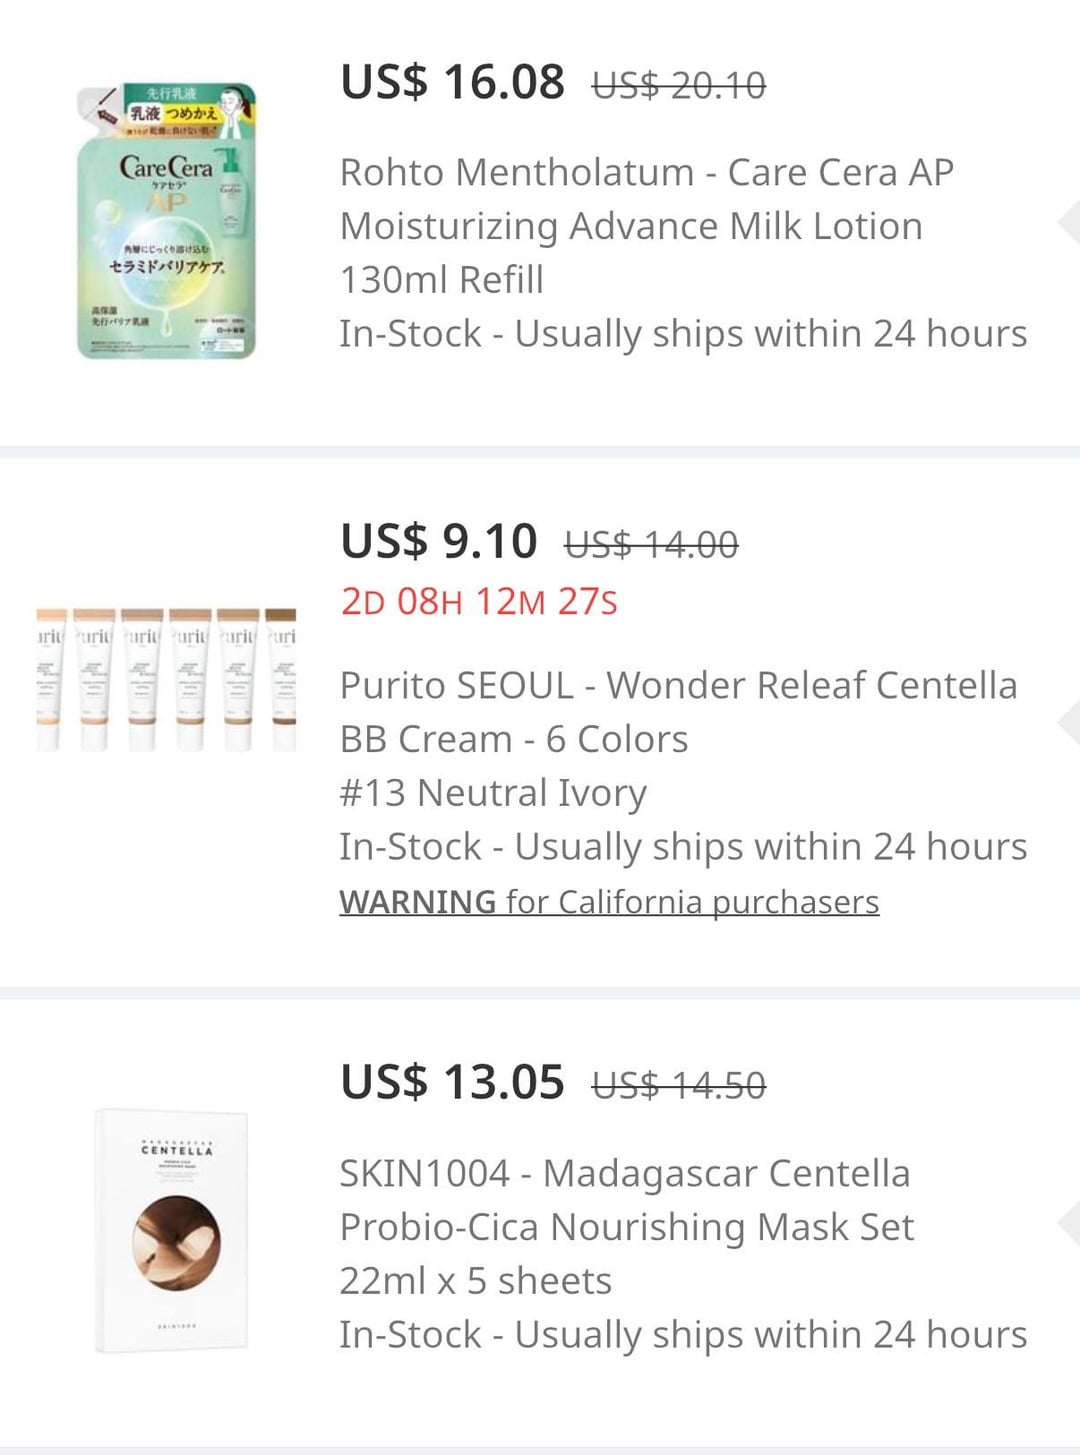Tap the crossed-out US$ 14.50 price
This screenshot has width=1080, height=1455.
coord(679,1086)
